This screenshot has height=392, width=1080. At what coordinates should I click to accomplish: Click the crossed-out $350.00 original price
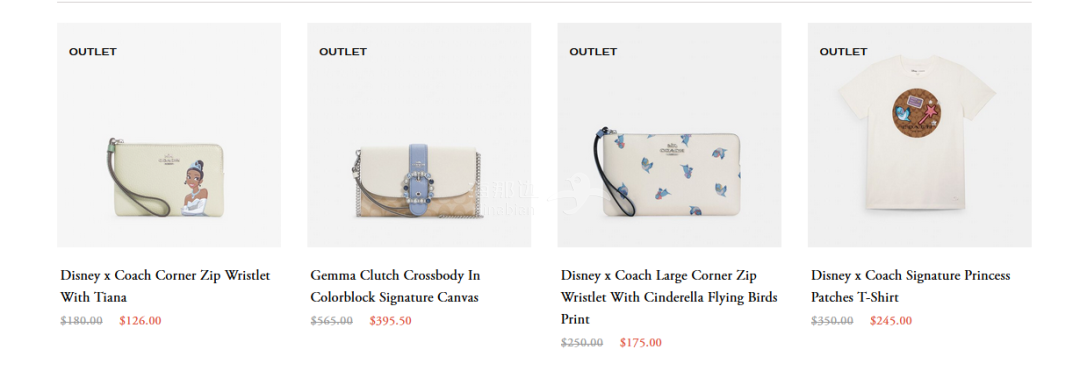[x=832, y=320]
